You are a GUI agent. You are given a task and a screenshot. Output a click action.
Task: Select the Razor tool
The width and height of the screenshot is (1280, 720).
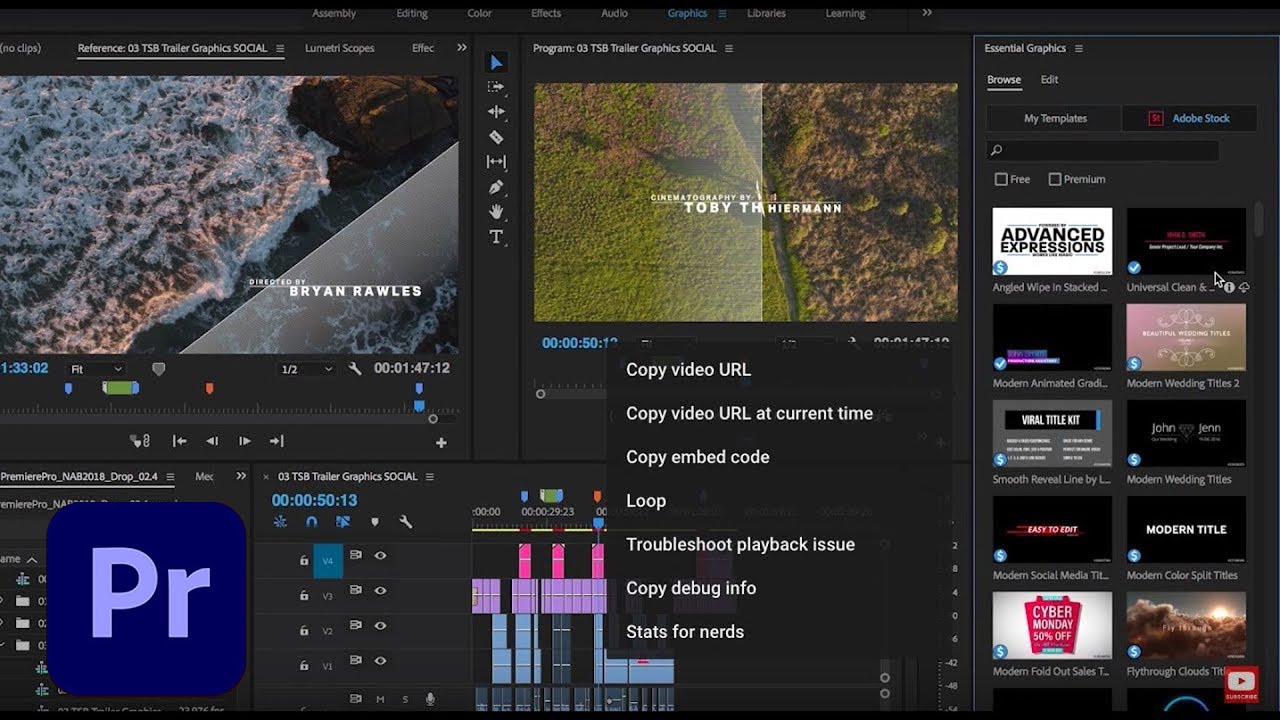(x=497, y=138)
